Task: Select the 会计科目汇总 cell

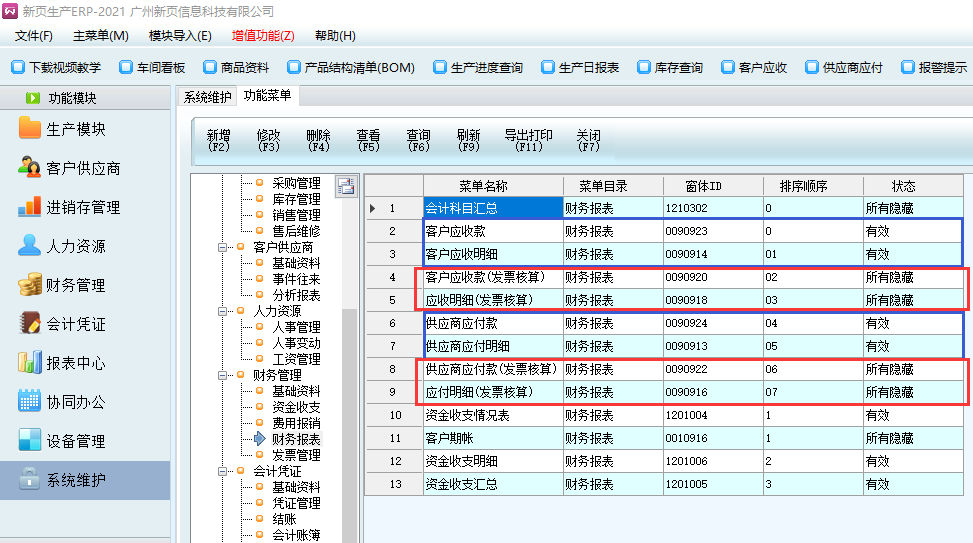Action: coord(493,208)
